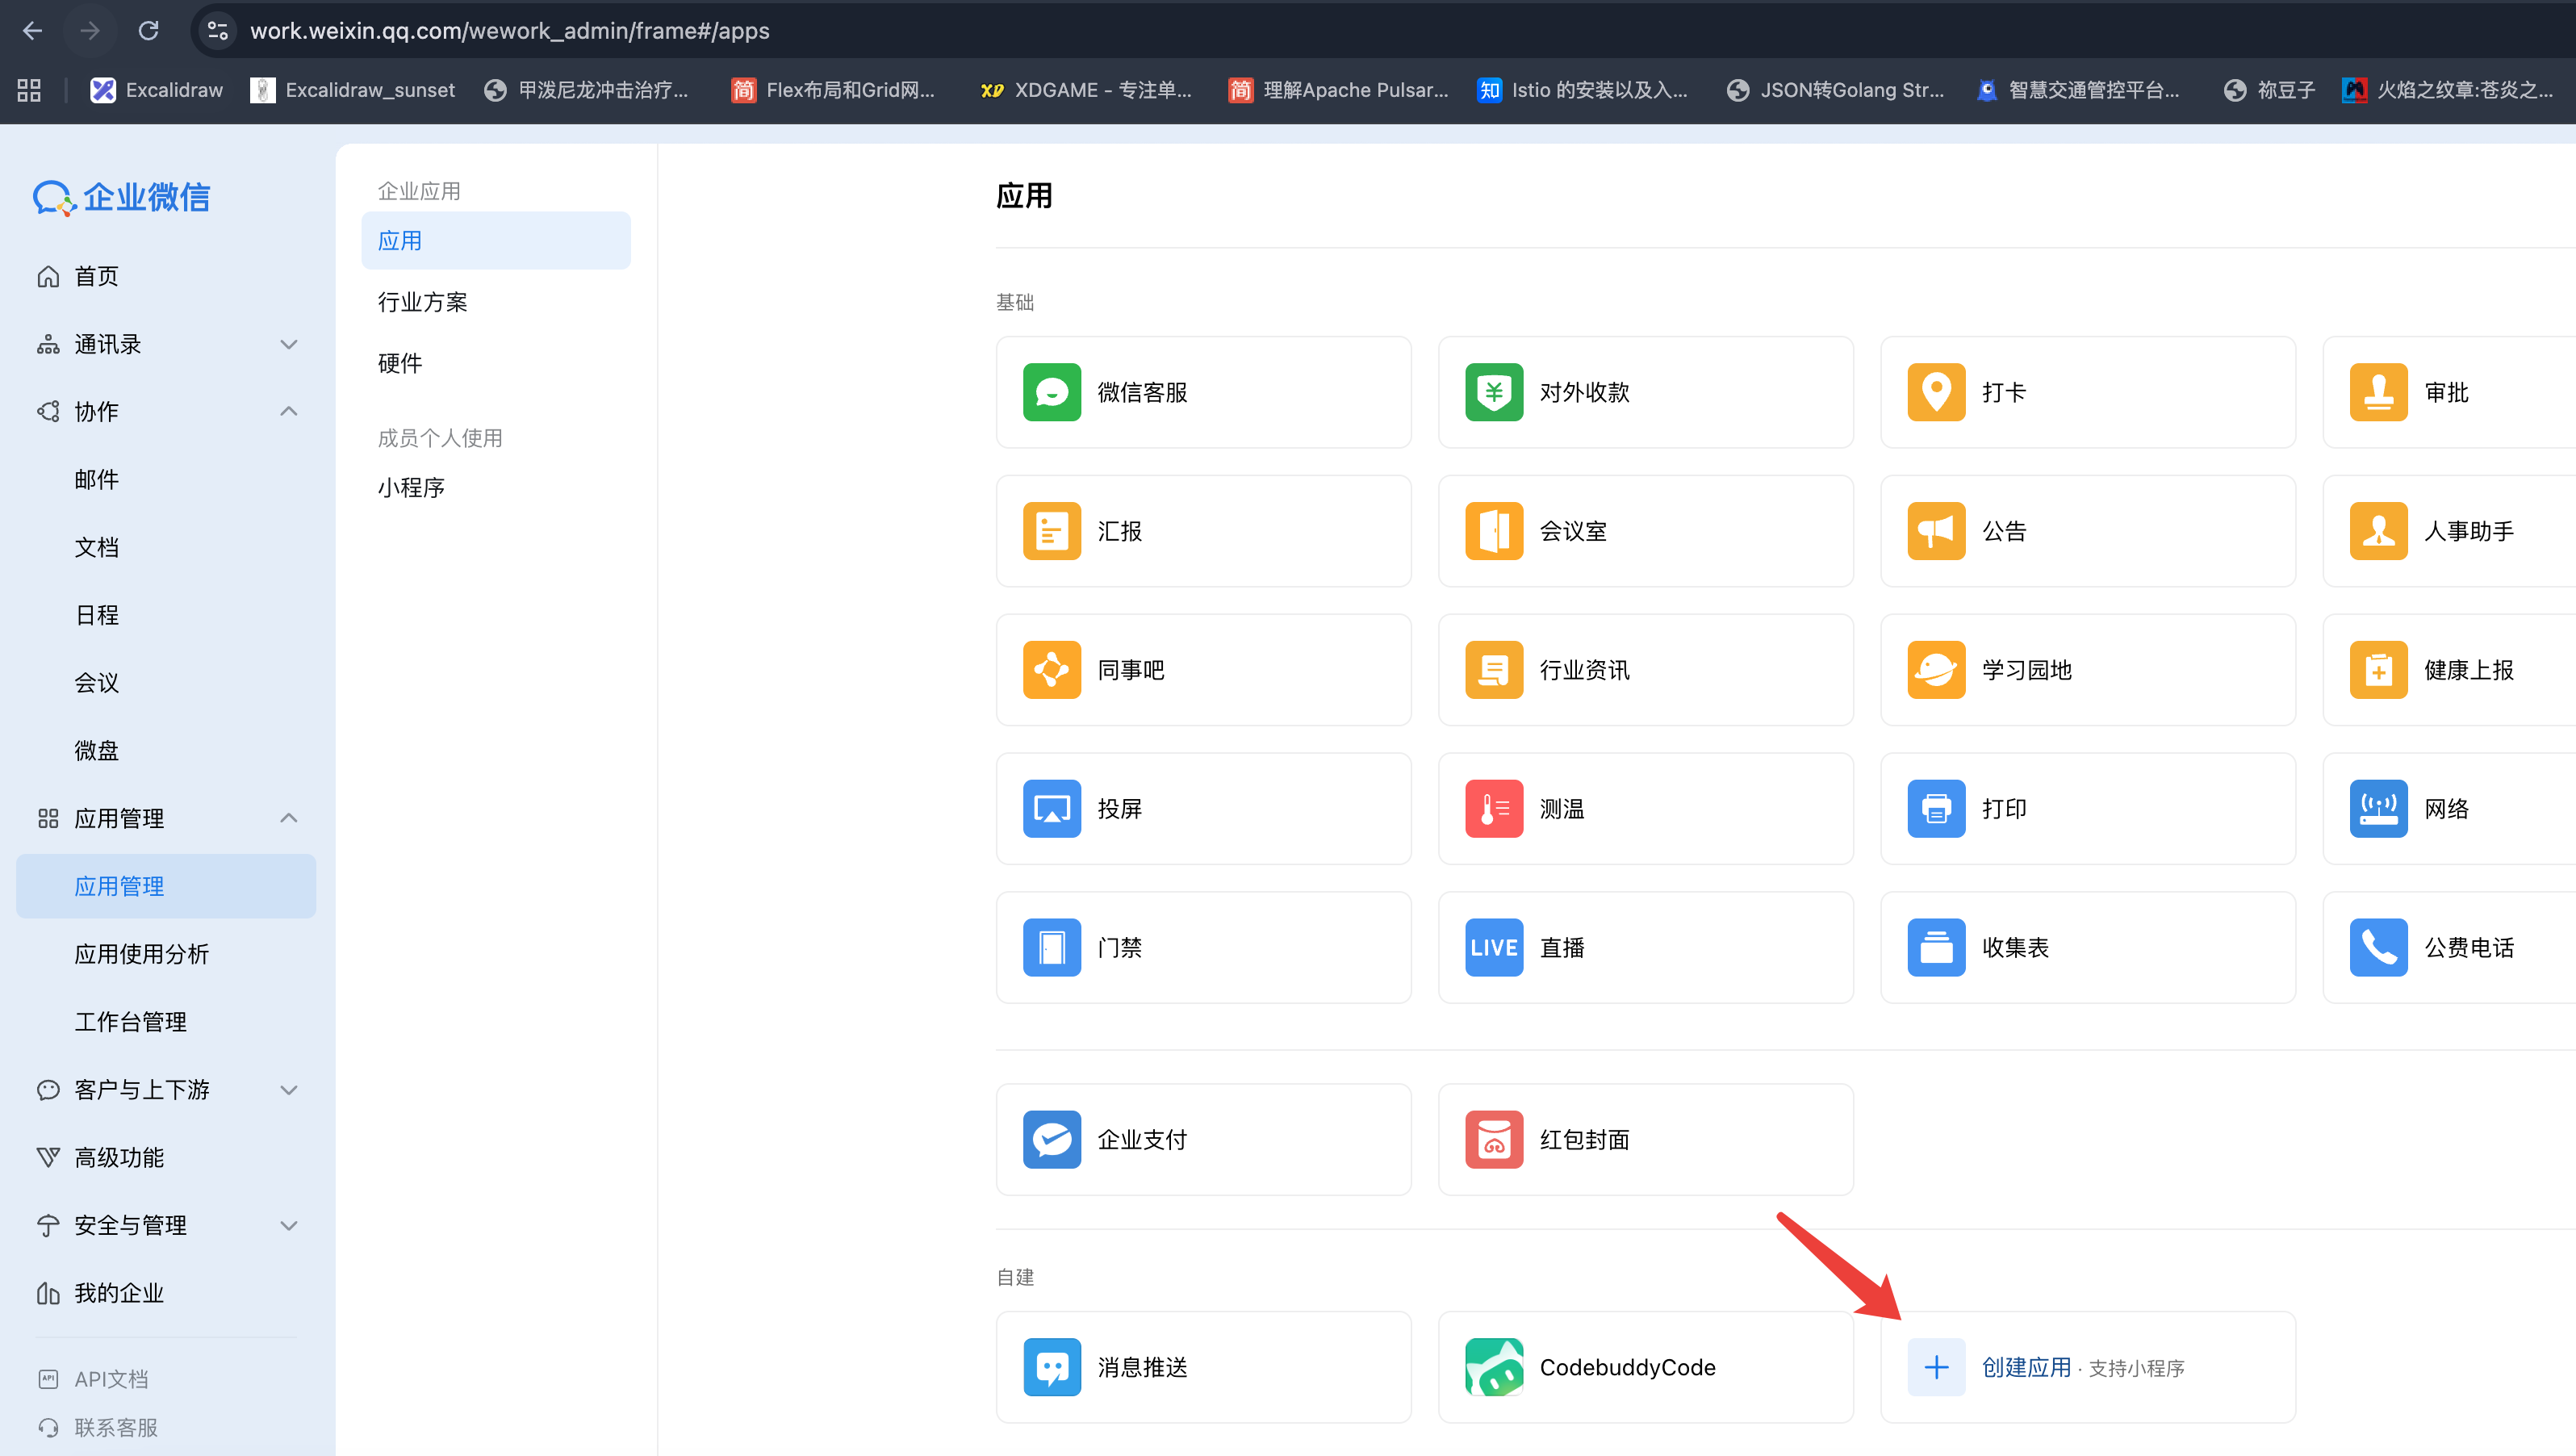Open the 企业支付 app icon
This screenshot has height=1456, width=2576.
[1051, 1139]
